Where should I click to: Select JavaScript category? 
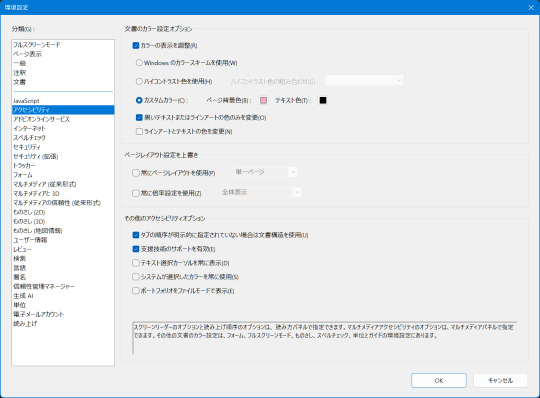click(63, 101)
